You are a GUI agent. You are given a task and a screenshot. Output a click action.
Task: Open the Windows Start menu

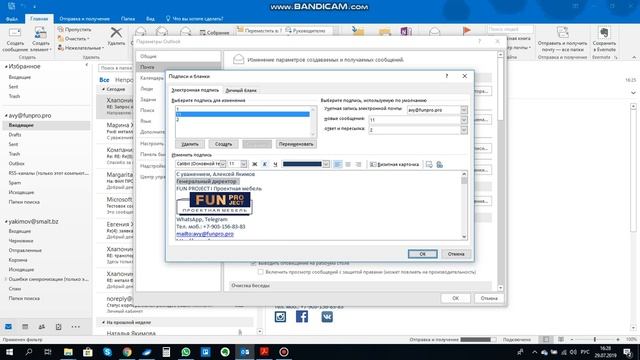pyautogui.click(x=9, y=352)
